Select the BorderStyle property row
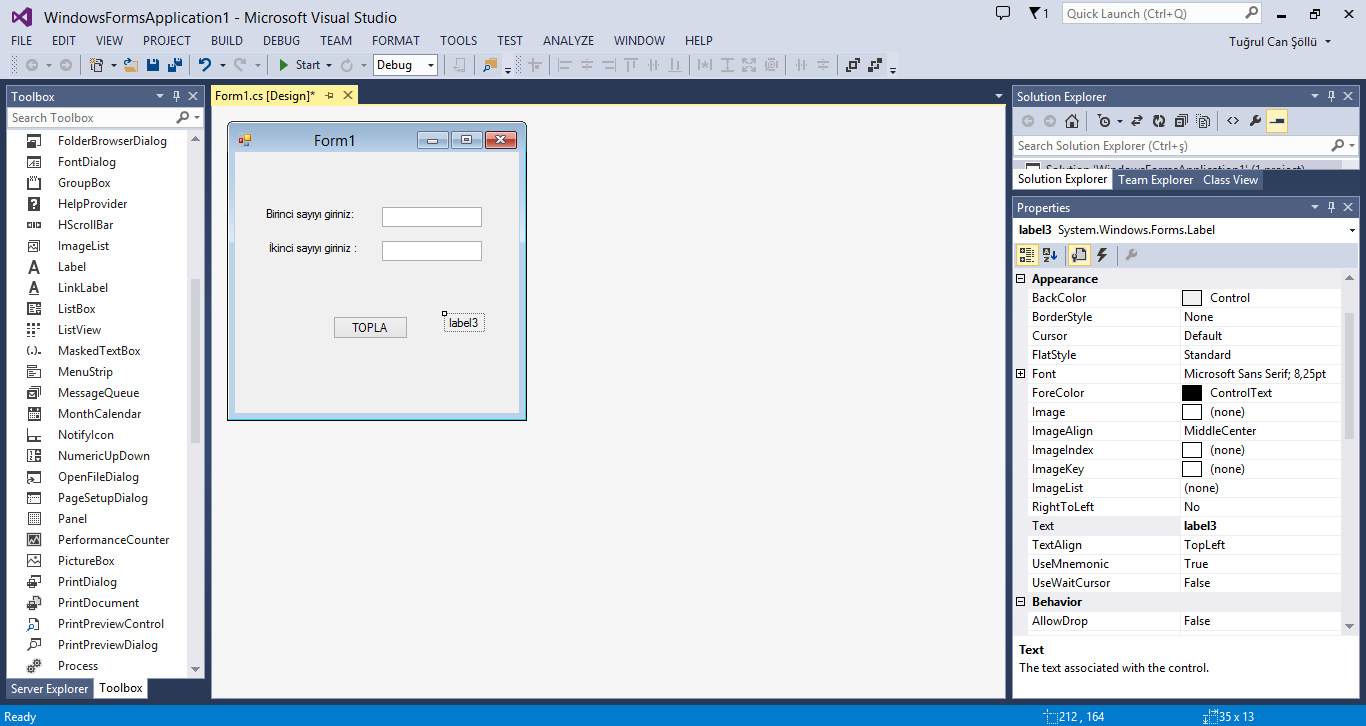 (1178, 317)
